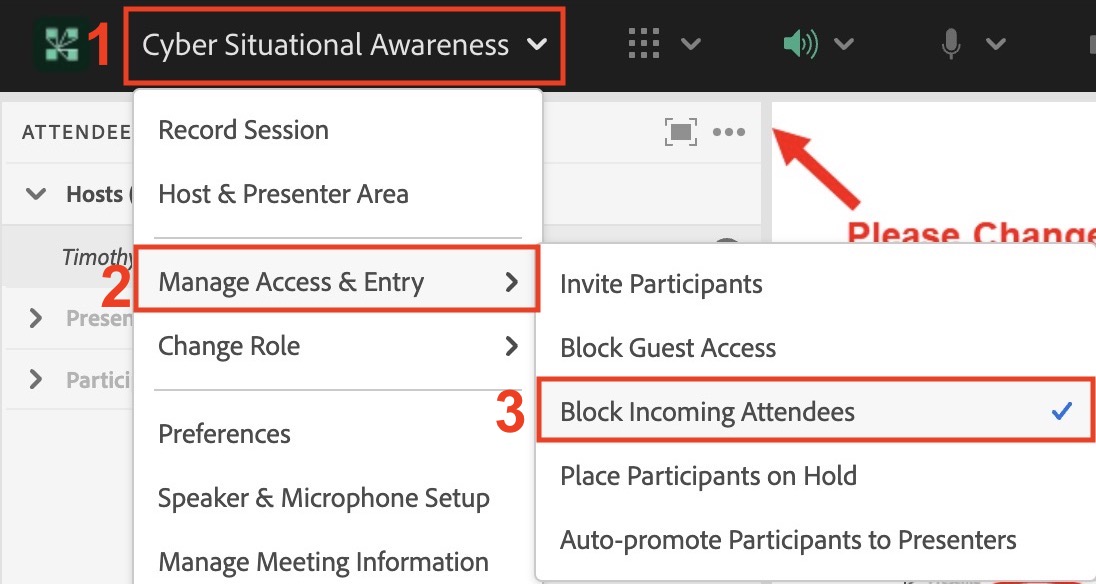The width and height of the screenshot is (1096, 584).
Task: Expand the Presenters group
Action: pyautogui.click(x=37, y=319)
